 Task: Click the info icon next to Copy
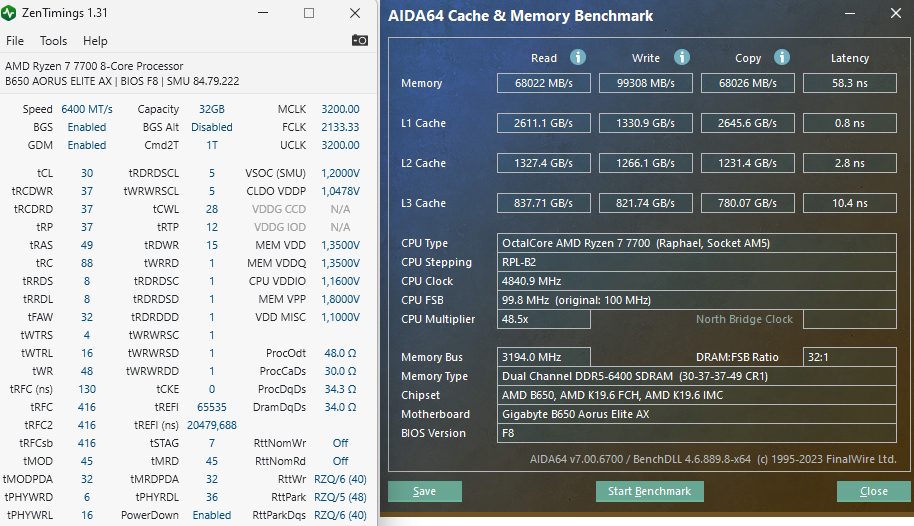tap(782, 57)
